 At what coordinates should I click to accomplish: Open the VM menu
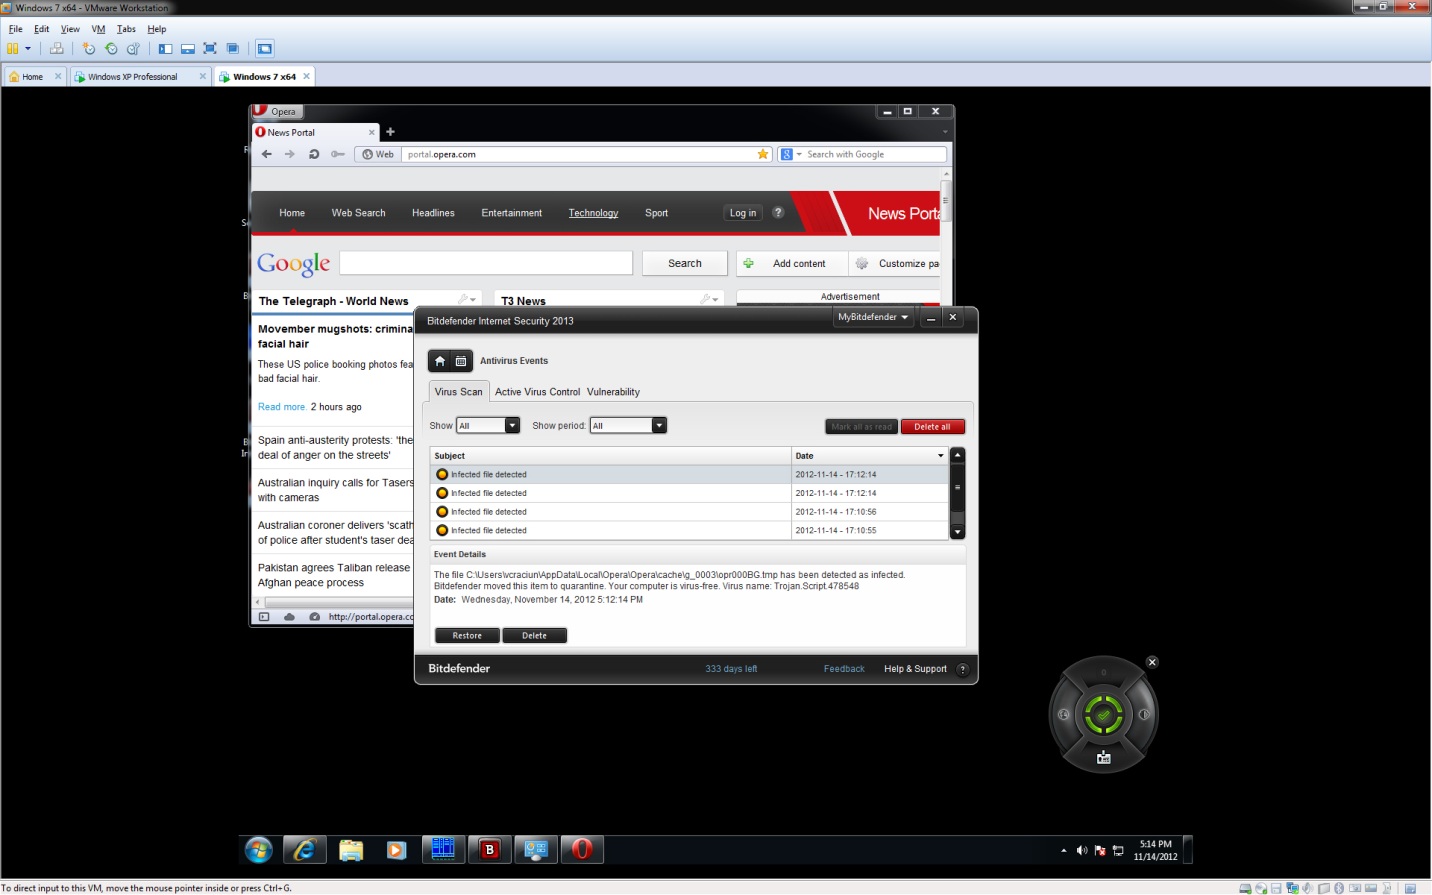point(98,29)
